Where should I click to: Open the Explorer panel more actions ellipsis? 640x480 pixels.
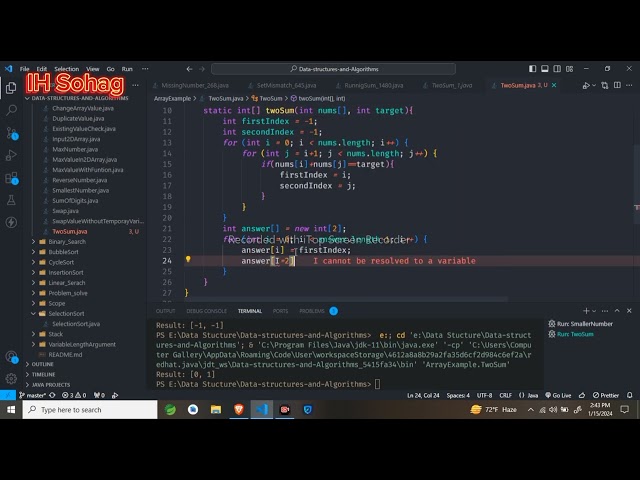point(136,85)
